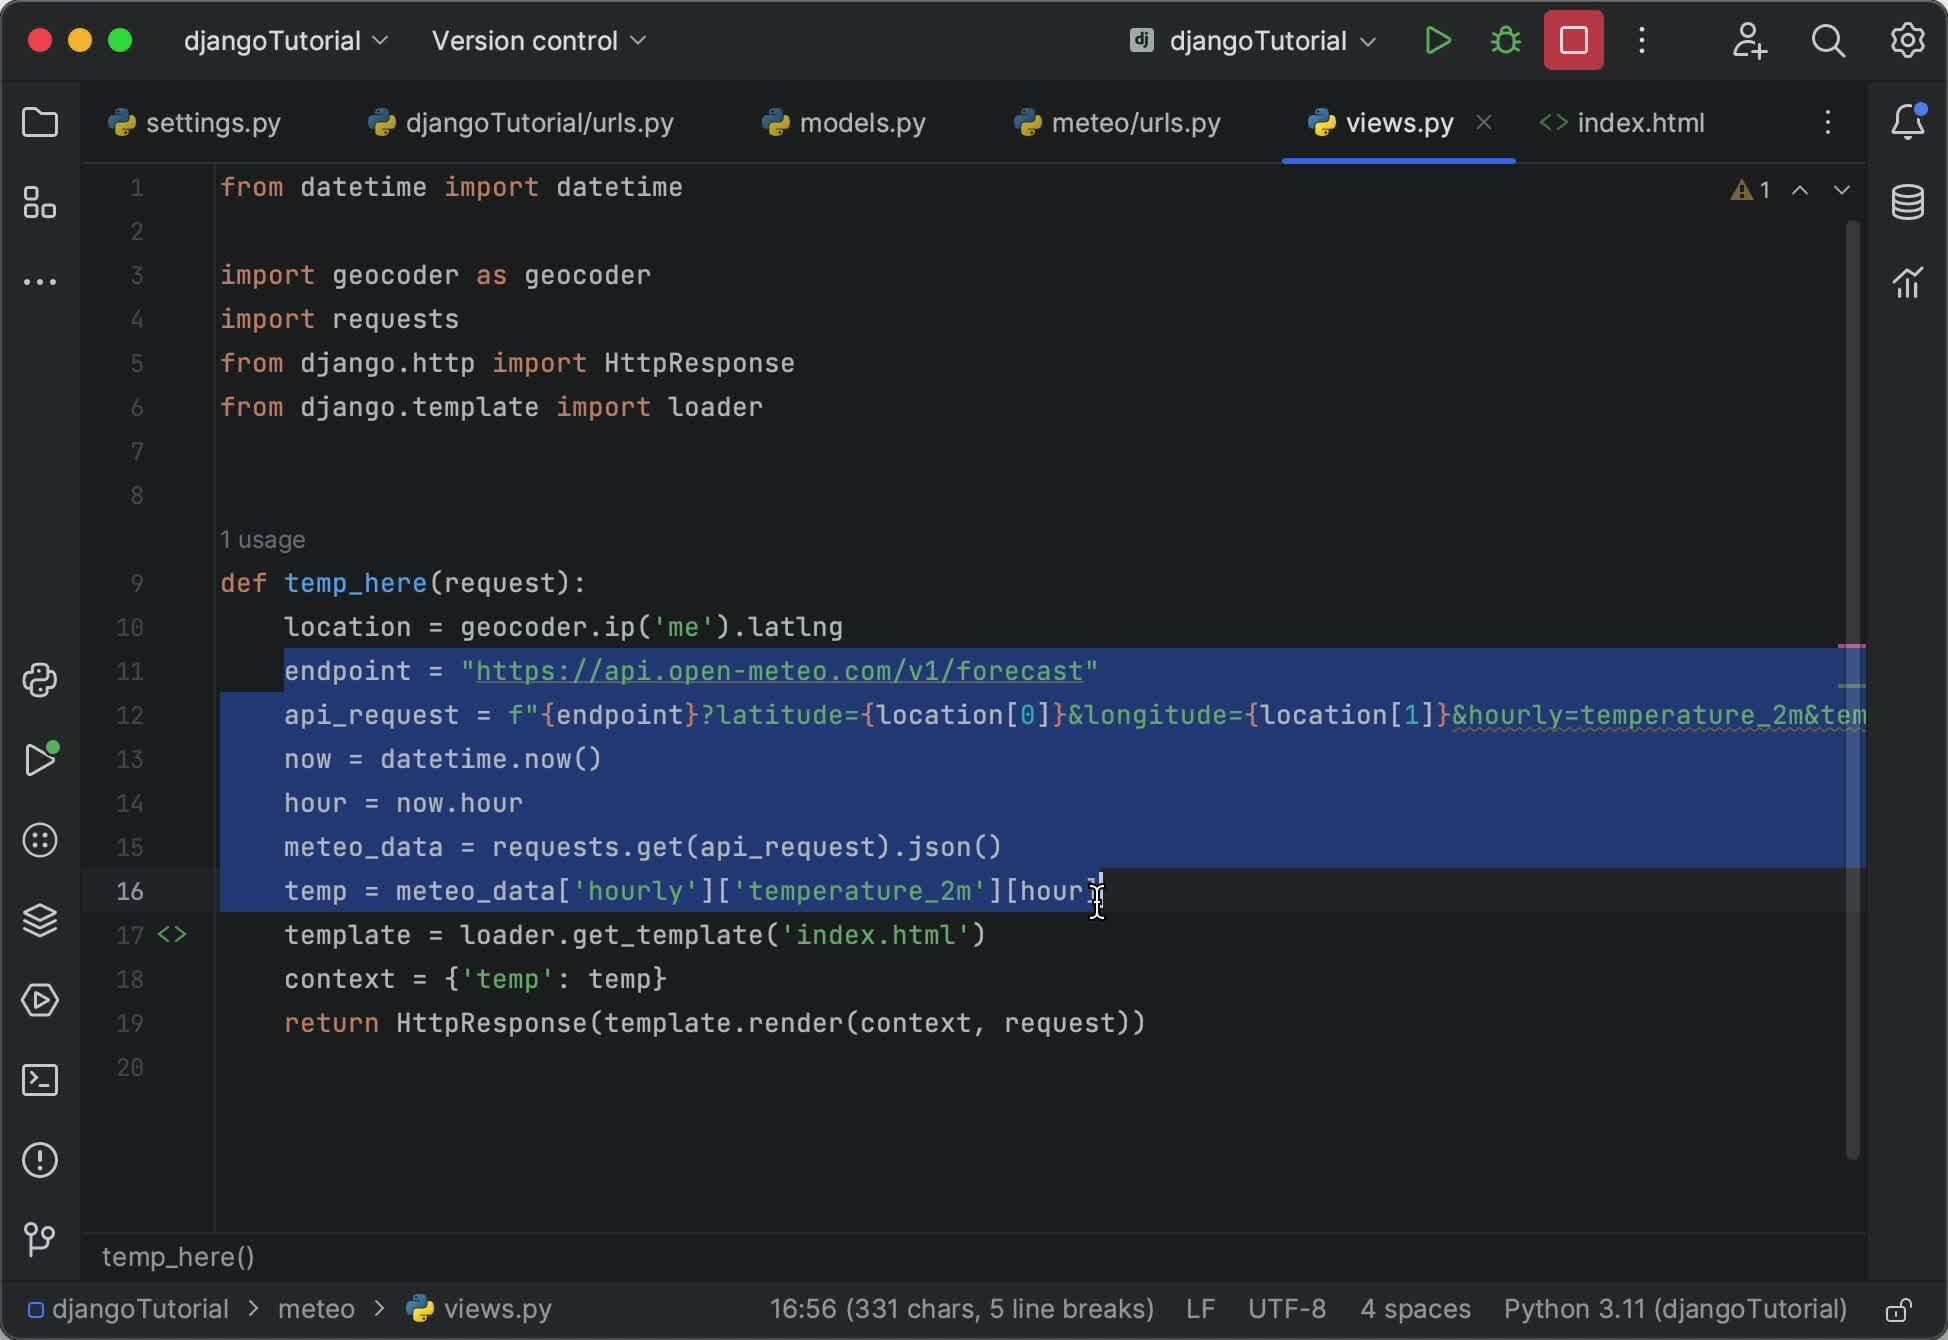This screenshot has height=1340, width=1948.
Task: Open the Problems tool window
Action: point(40,1160)
